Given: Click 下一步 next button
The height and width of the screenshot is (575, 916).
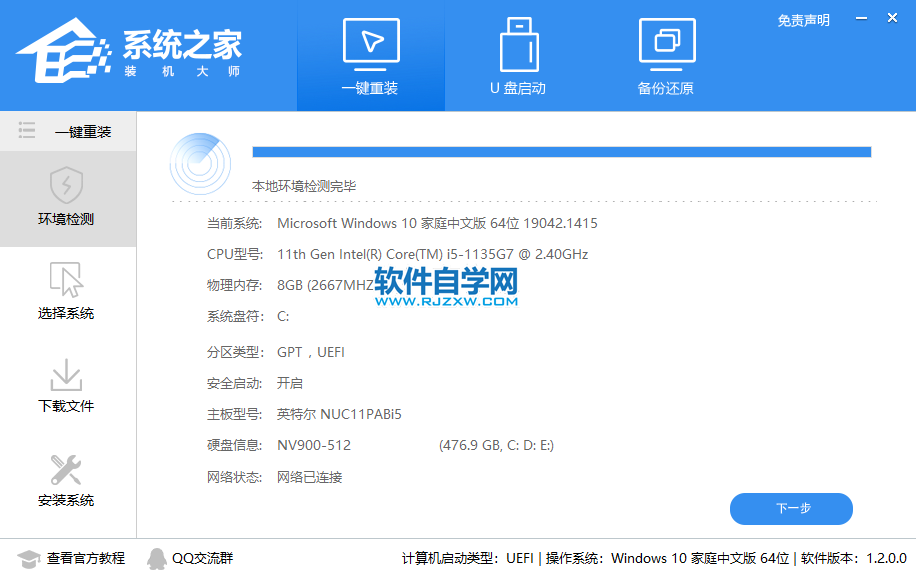Looking at the screenshot, I should [791, 508].
